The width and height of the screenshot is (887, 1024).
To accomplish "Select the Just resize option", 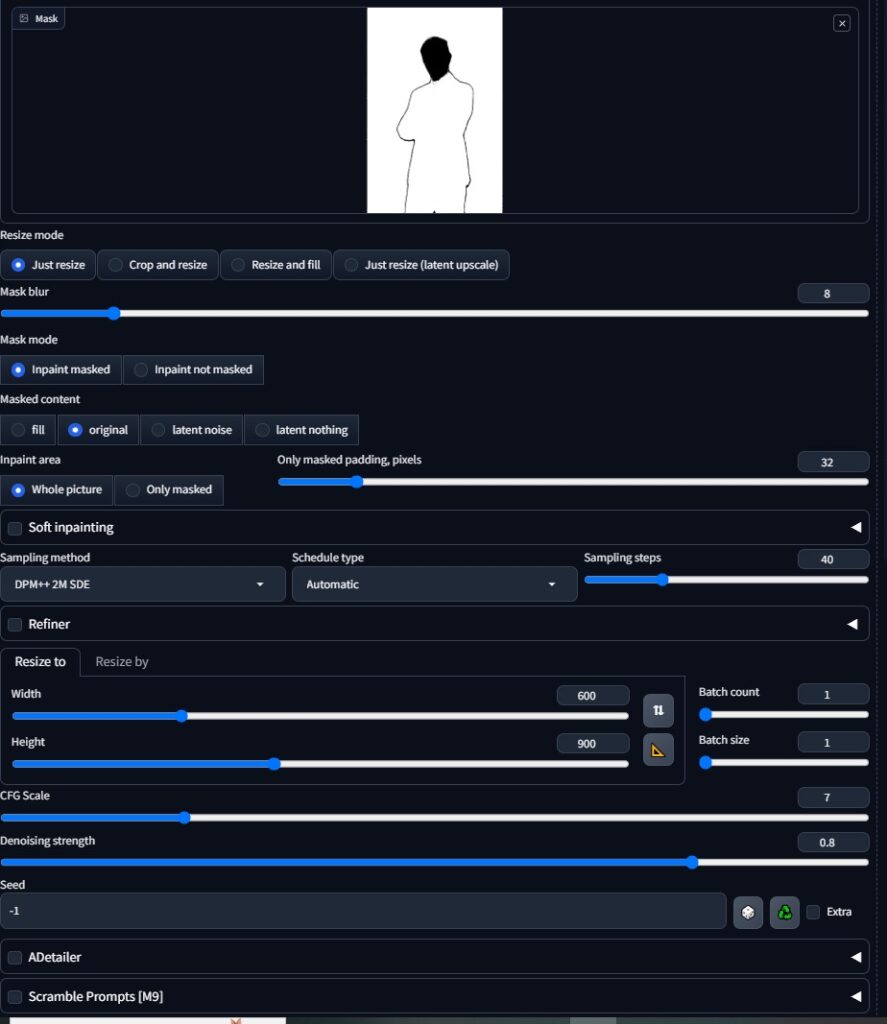I will pyautogui.click(x=48, y=265).
